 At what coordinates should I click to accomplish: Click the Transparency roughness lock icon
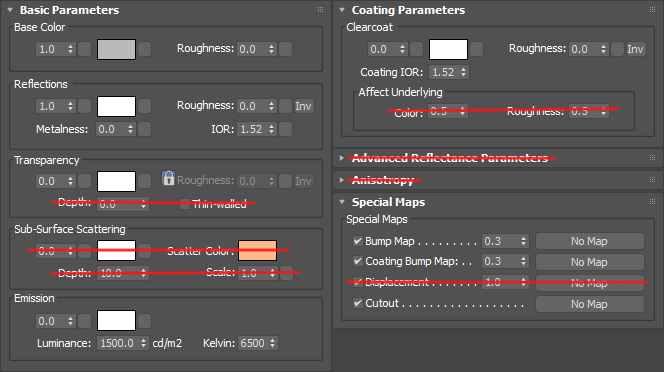168,178
